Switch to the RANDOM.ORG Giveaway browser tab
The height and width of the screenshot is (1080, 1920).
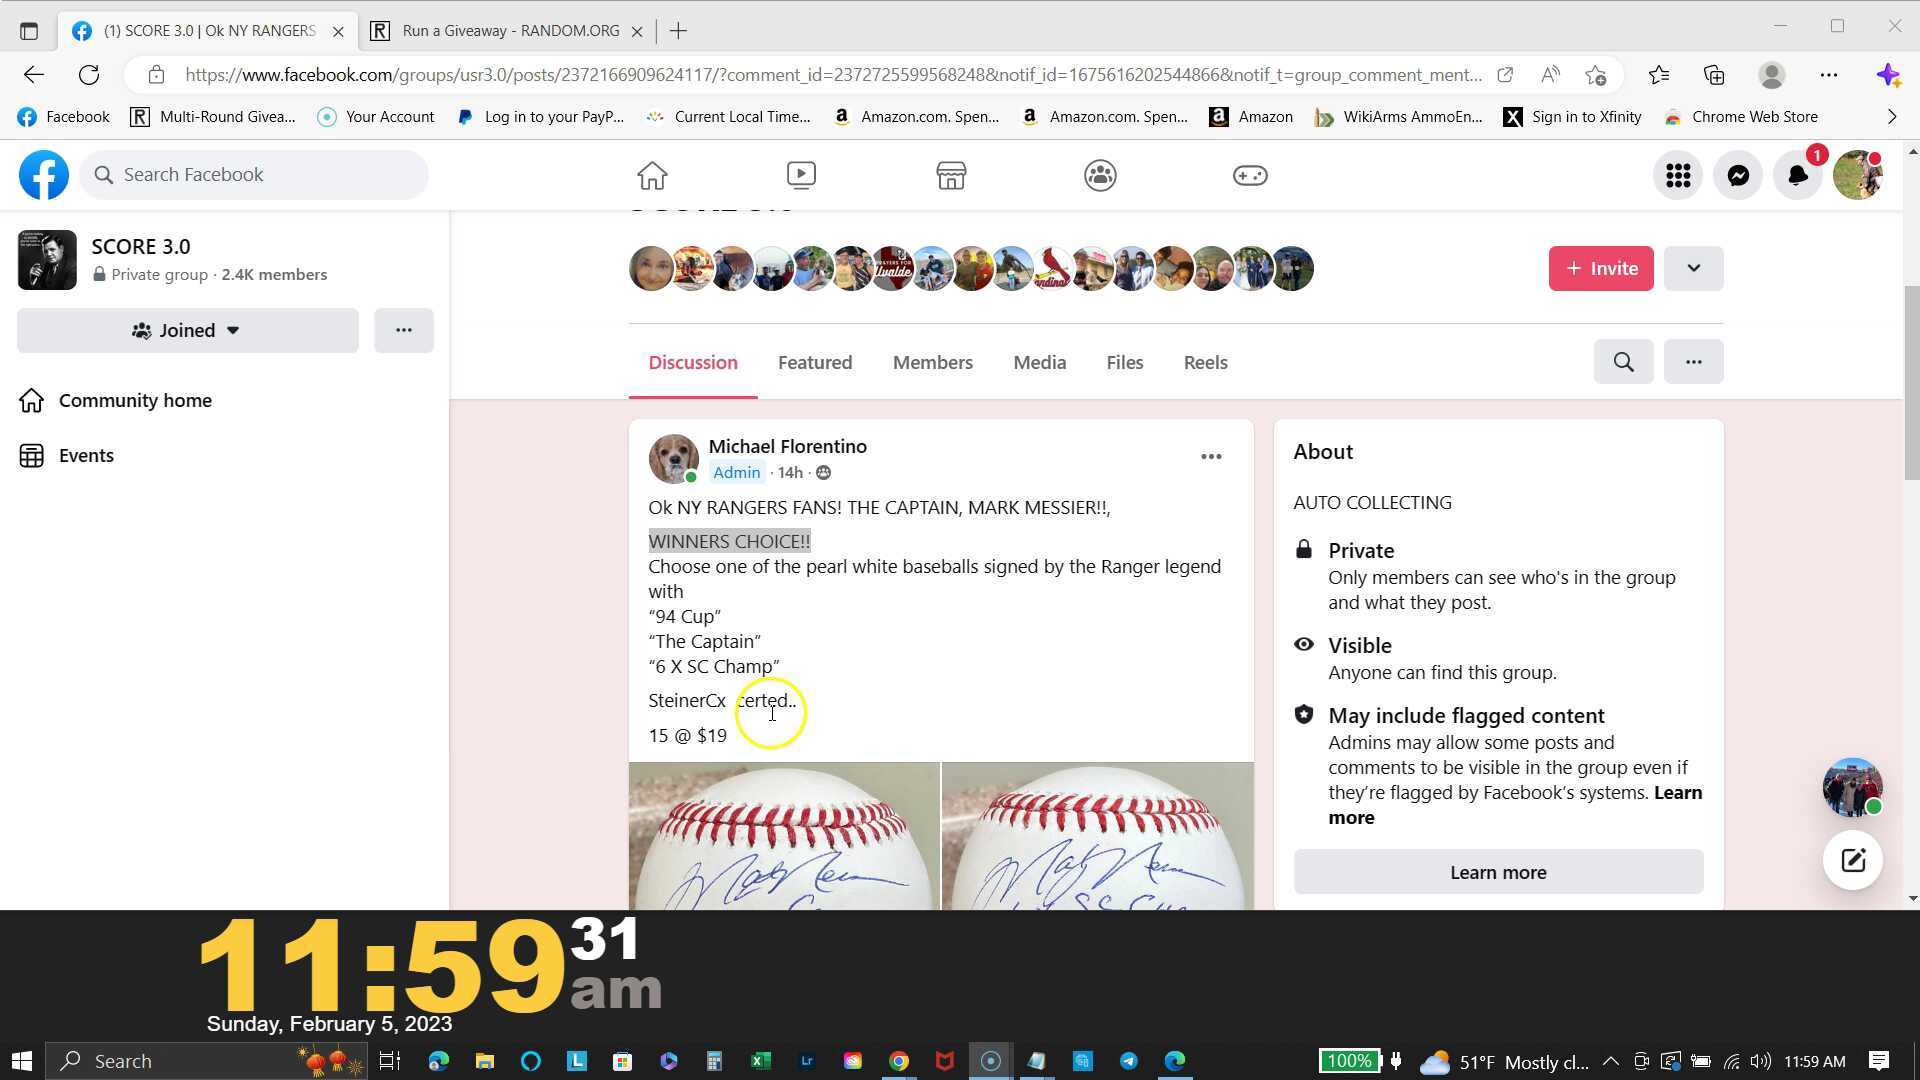click(x=510, y=31)
